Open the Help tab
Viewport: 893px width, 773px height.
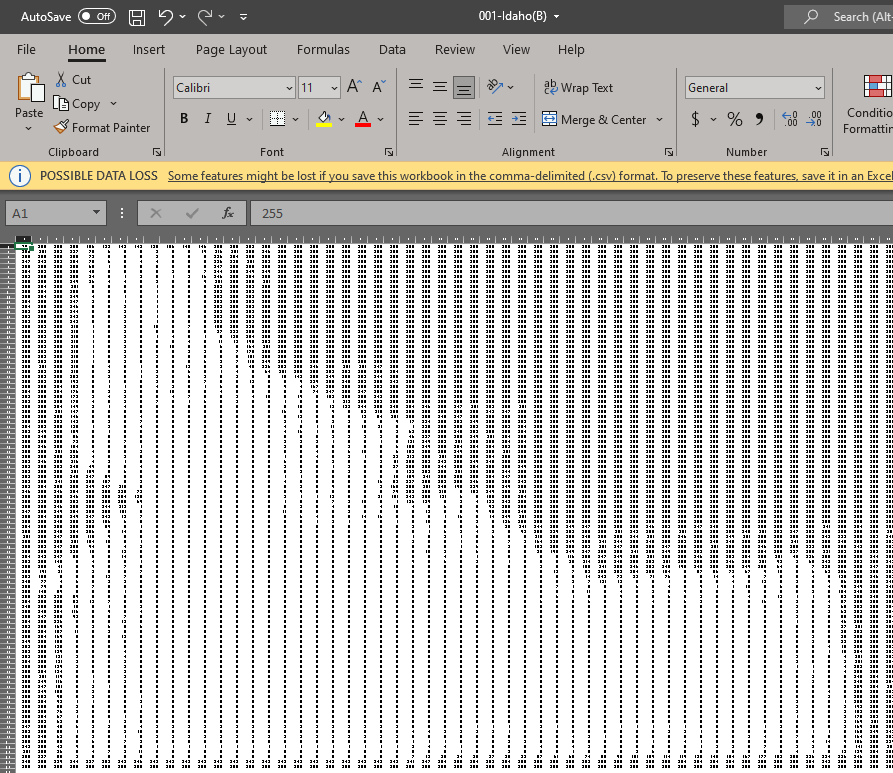571,50
